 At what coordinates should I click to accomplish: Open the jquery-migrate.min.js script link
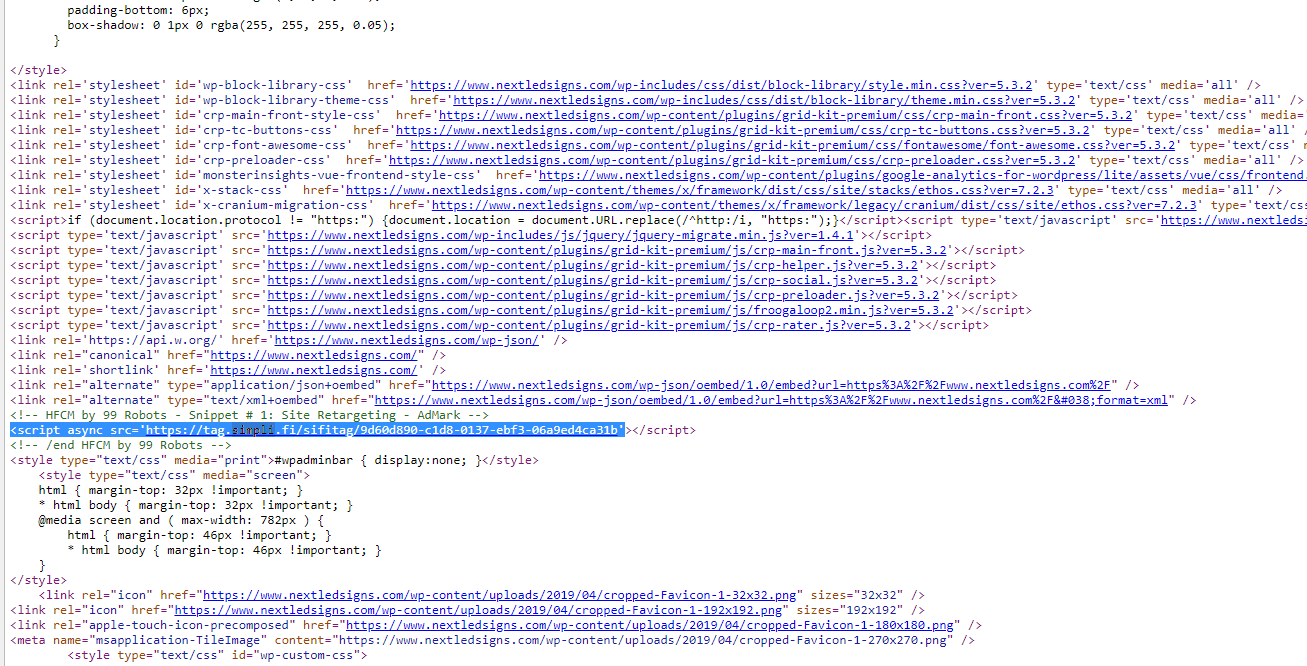pyautogui.click(x=560, y=235)
